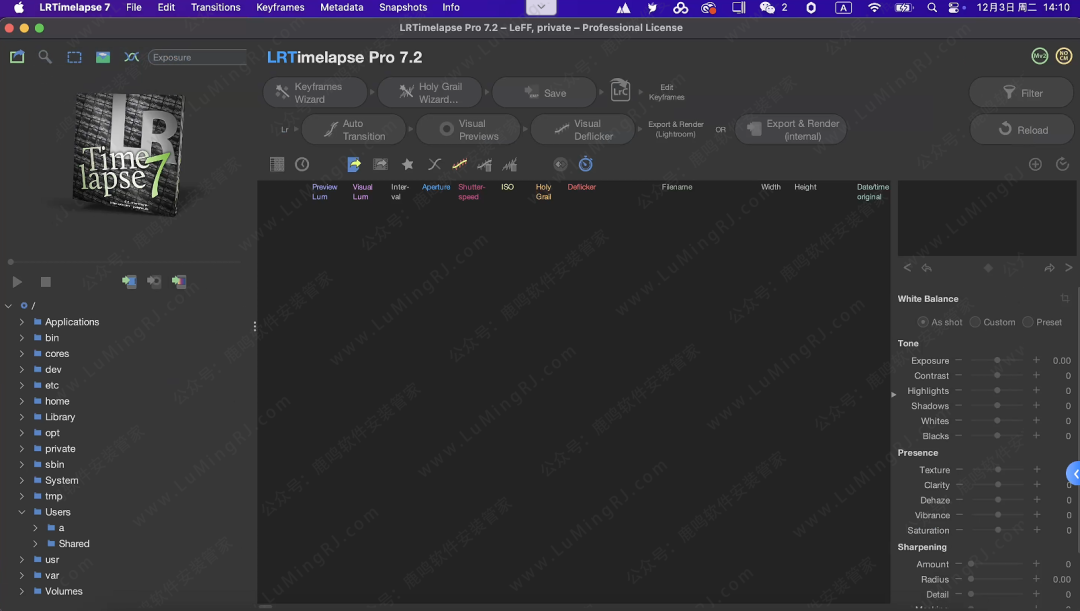Screen dimensions: 1080x611
Task: Click the LrC Lightroom Classic icon
Action: [x=621, y=92]
